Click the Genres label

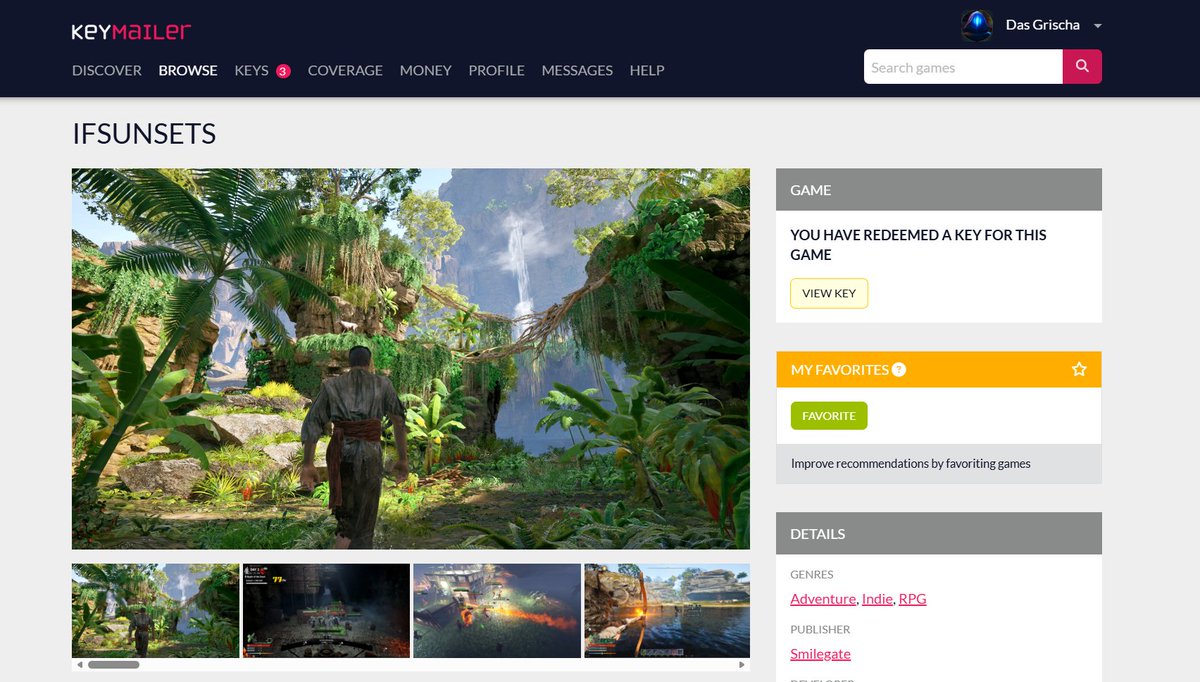[x=811, y=575]
